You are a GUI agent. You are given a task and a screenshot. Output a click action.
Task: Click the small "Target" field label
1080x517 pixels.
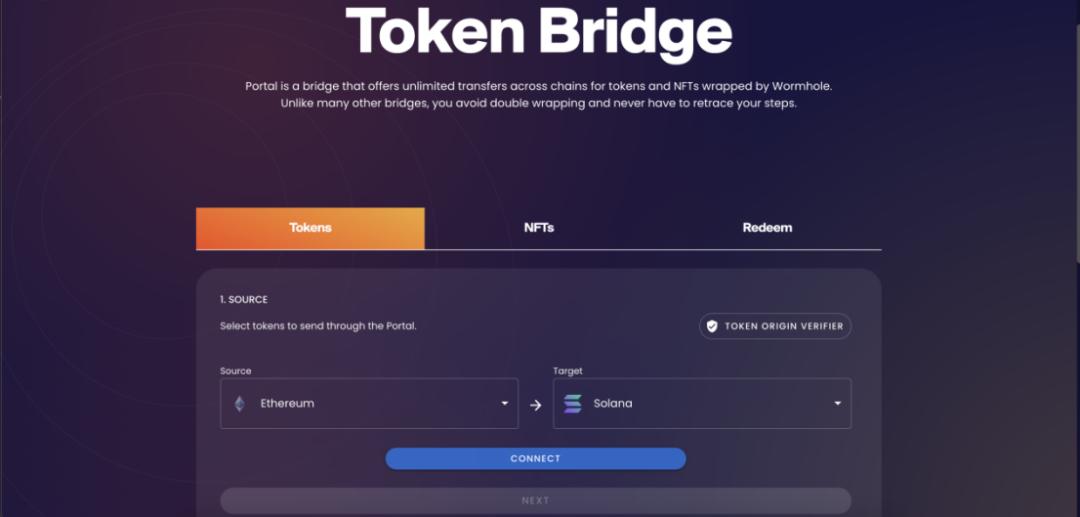point(568,371)
